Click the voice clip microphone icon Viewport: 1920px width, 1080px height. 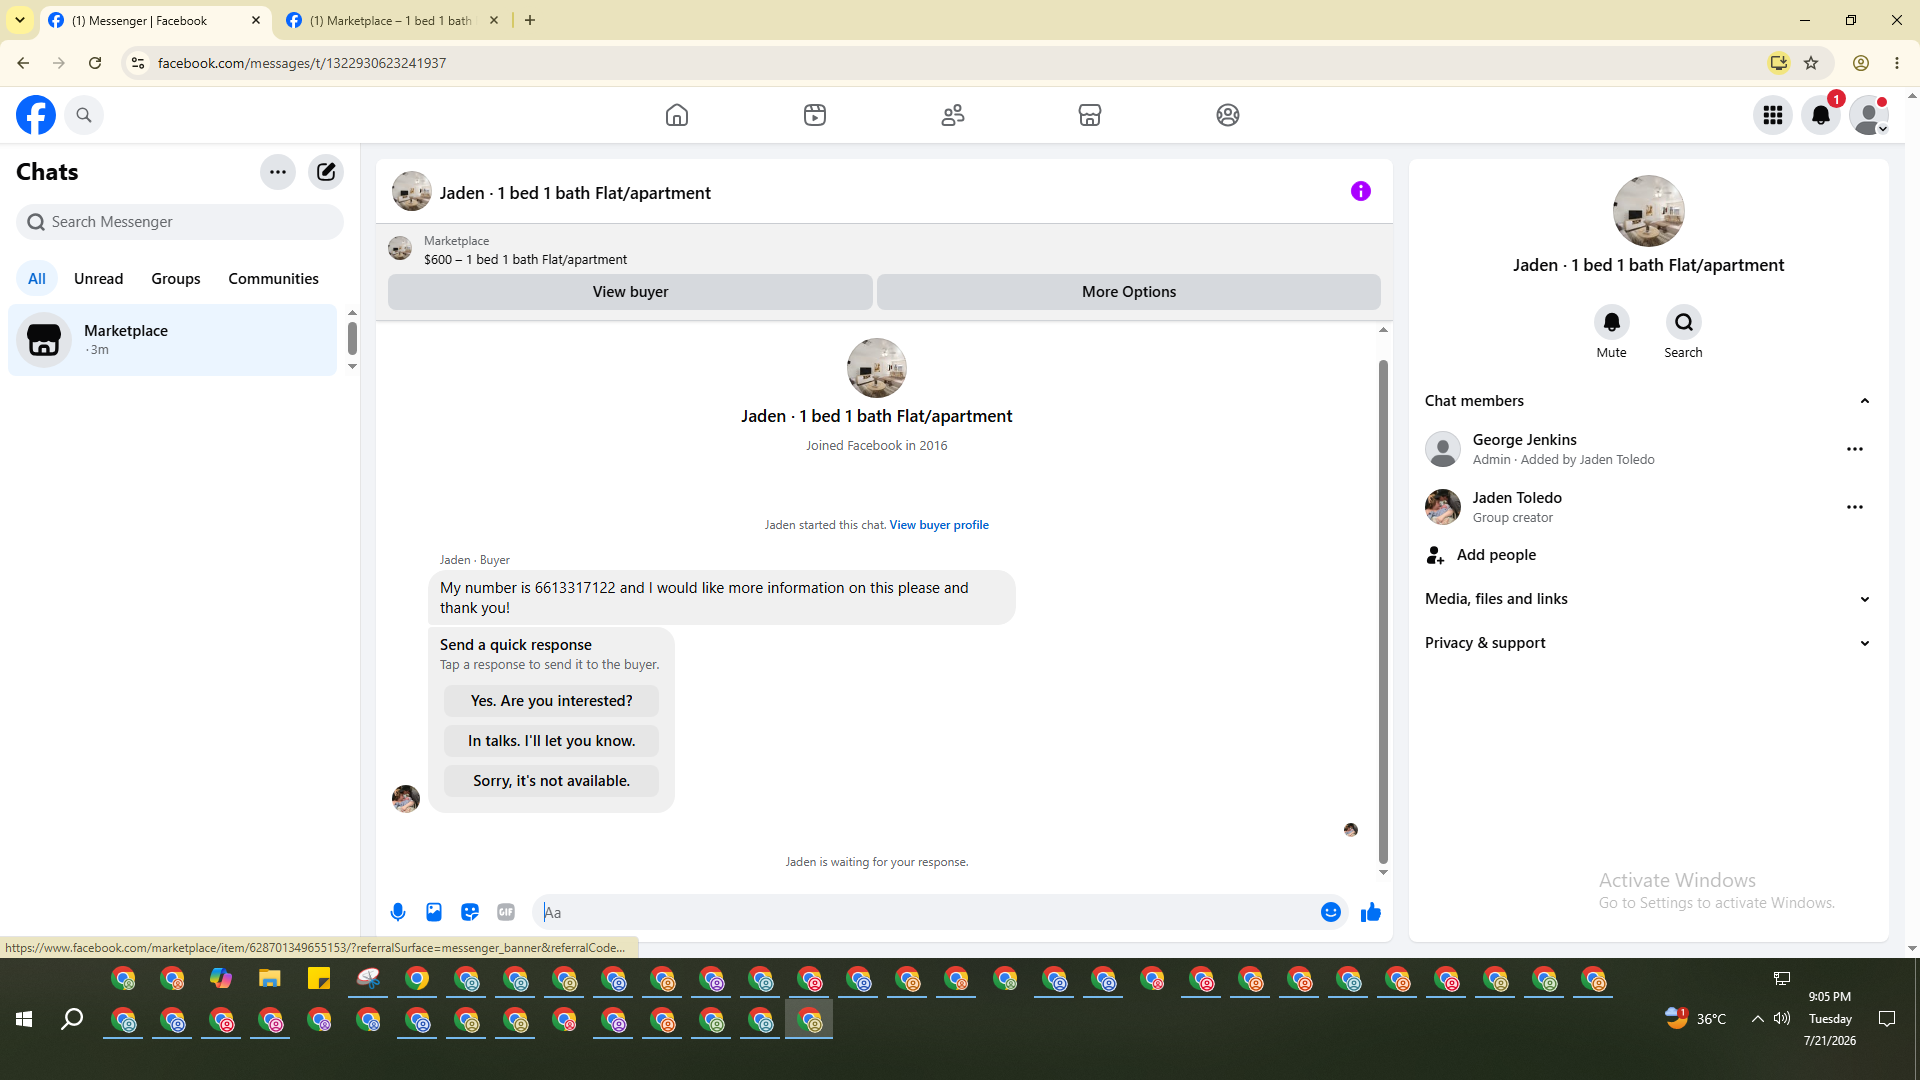(x=398, y=912)
